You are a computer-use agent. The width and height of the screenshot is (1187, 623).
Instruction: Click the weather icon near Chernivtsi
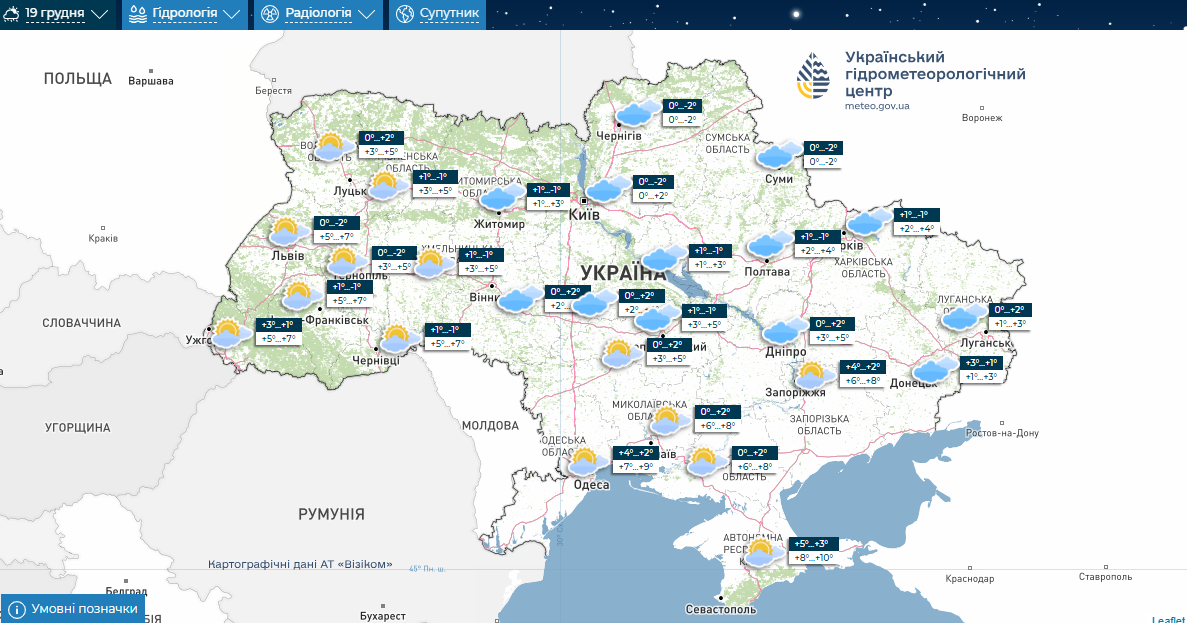point(398,338)
